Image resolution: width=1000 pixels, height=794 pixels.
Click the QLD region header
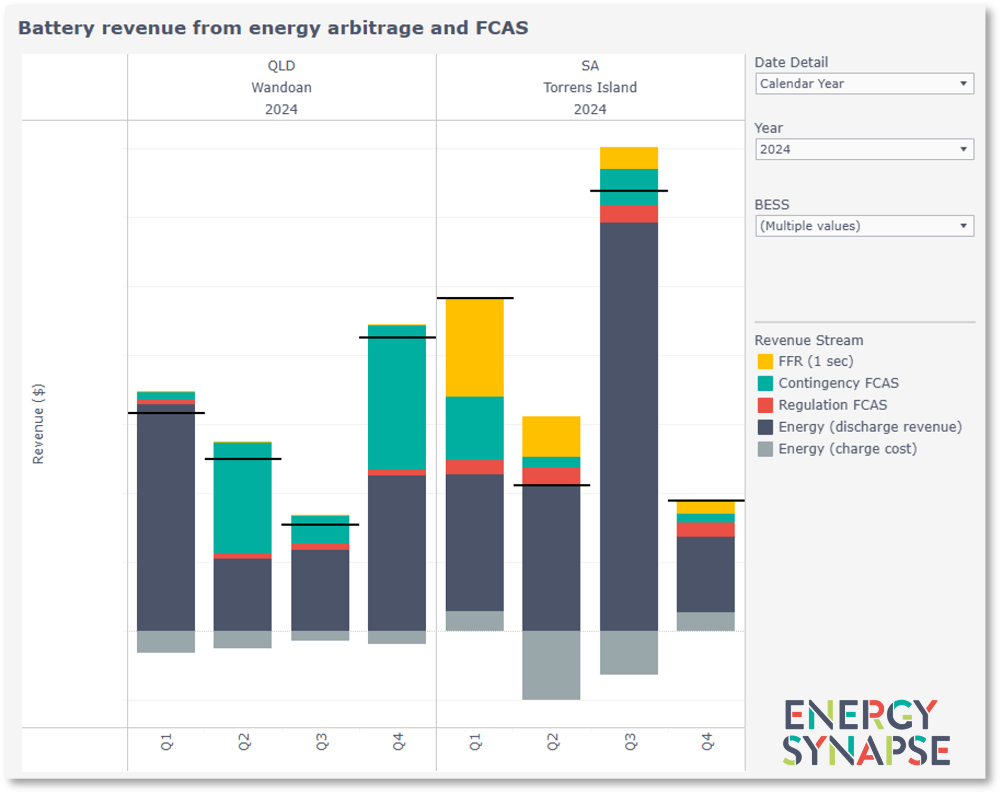point(281,66)
